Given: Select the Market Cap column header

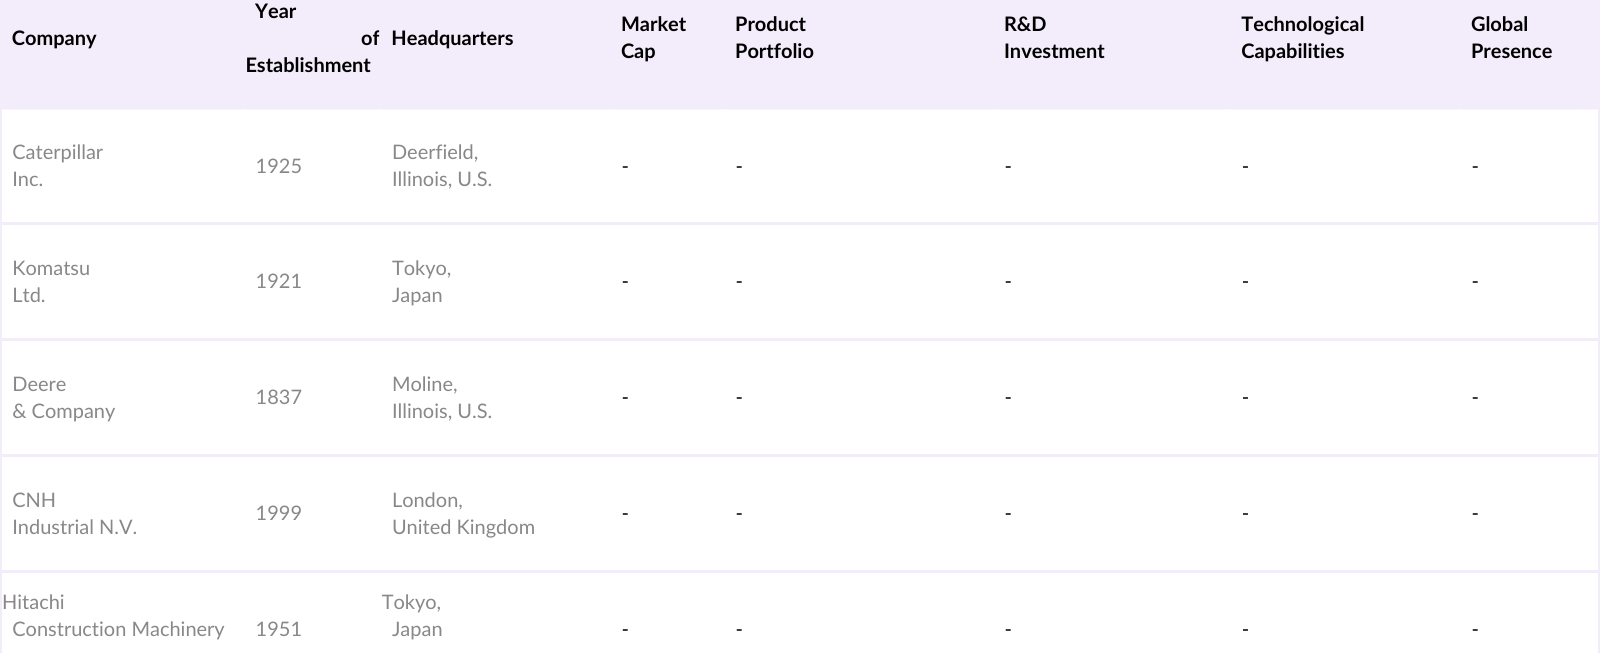Looking at the screenshot, I should [x=653, y=38].
